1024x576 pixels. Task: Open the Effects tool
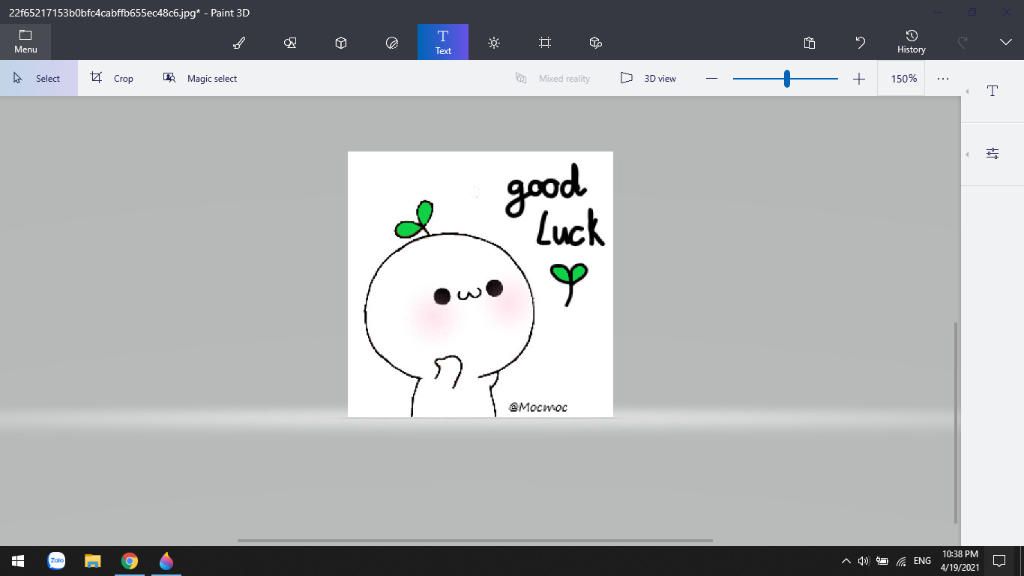coord(494,42)
